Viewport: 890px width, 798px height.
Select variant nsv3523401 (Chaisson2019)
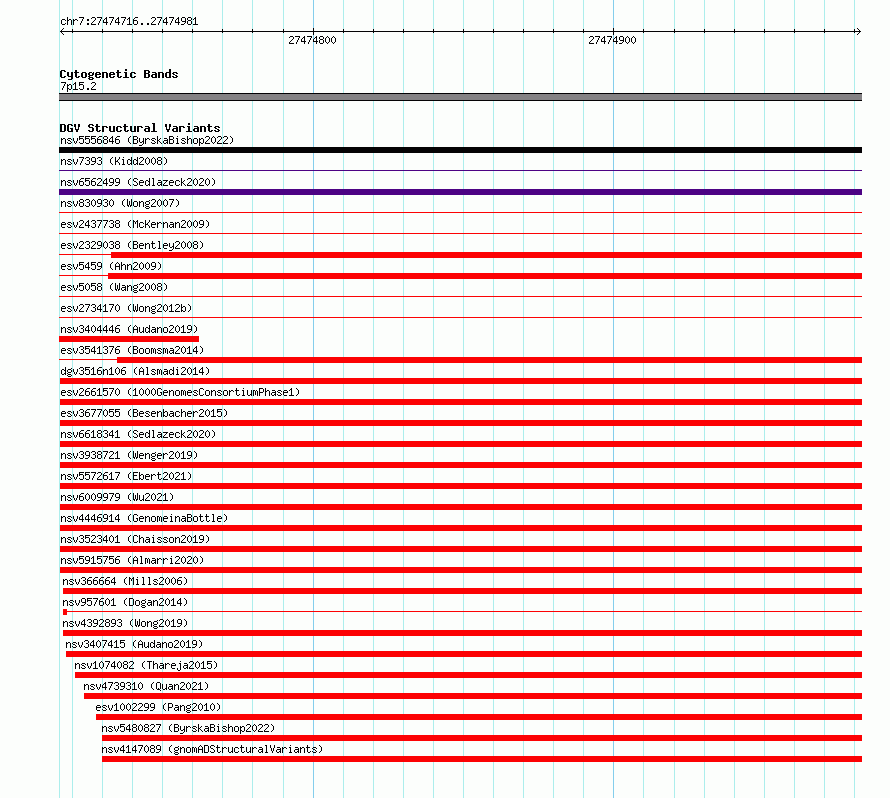[135, 539]
